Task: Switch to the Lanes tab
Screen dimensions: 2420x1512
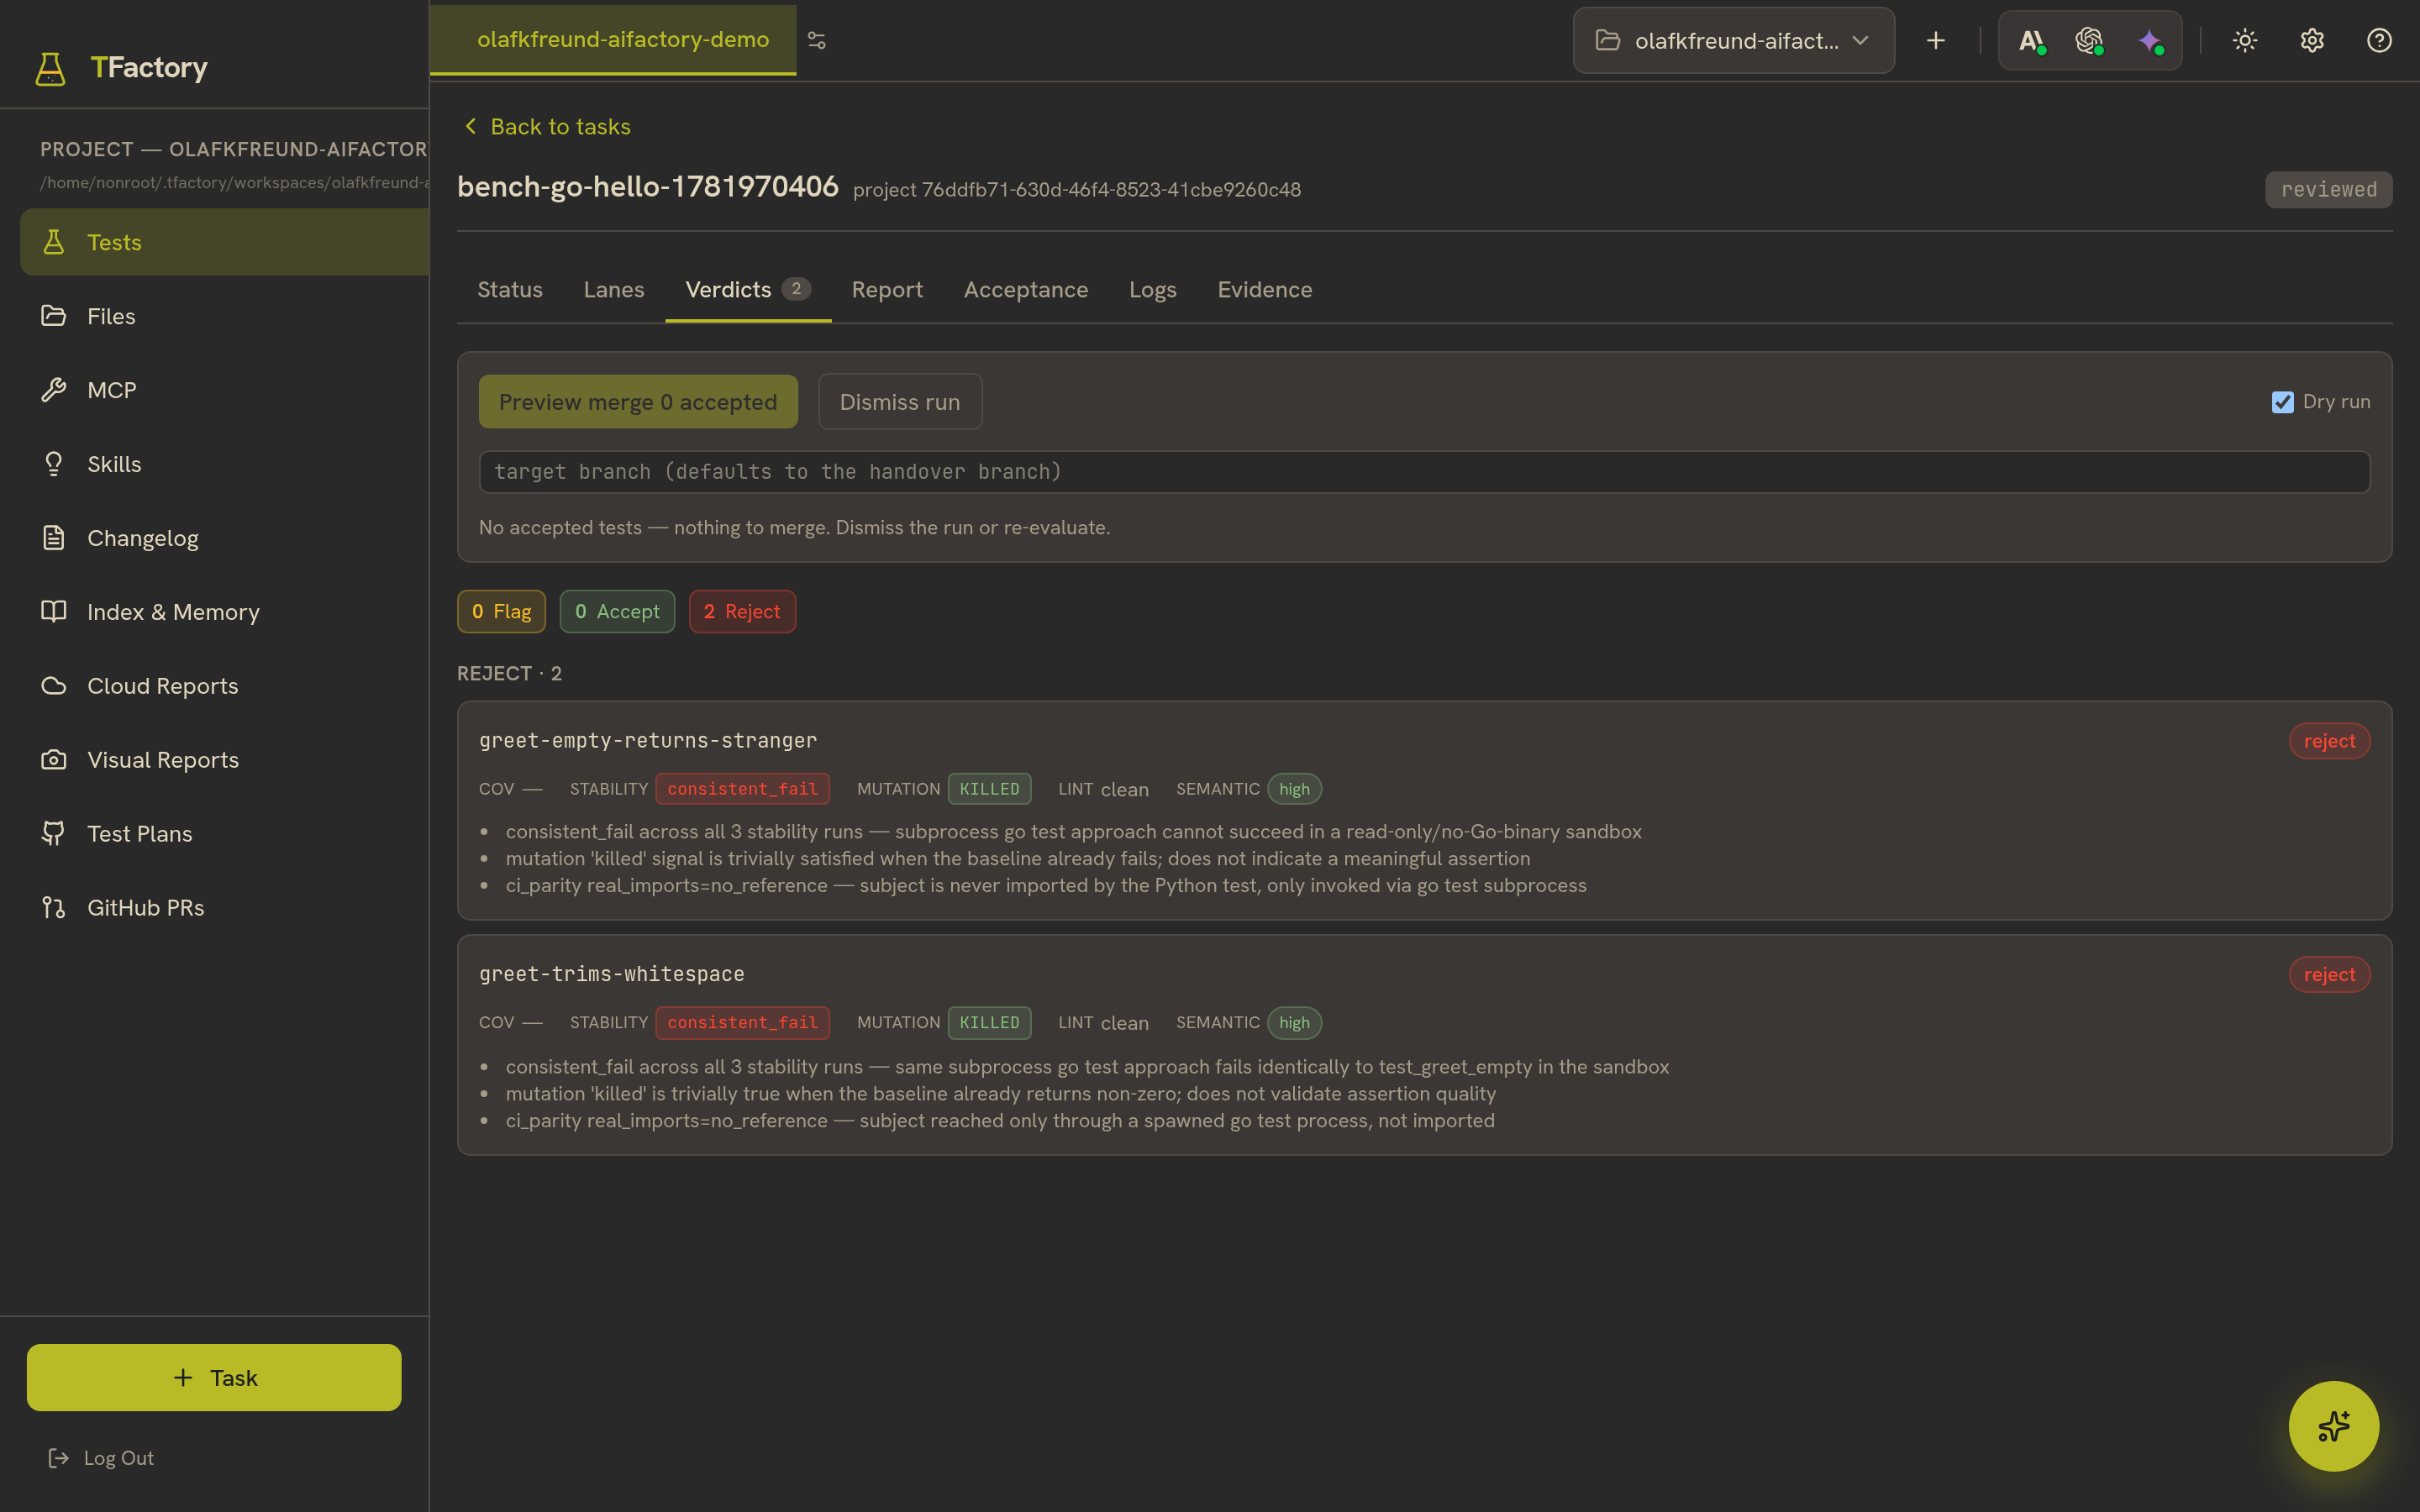Action: coord(614,290)
